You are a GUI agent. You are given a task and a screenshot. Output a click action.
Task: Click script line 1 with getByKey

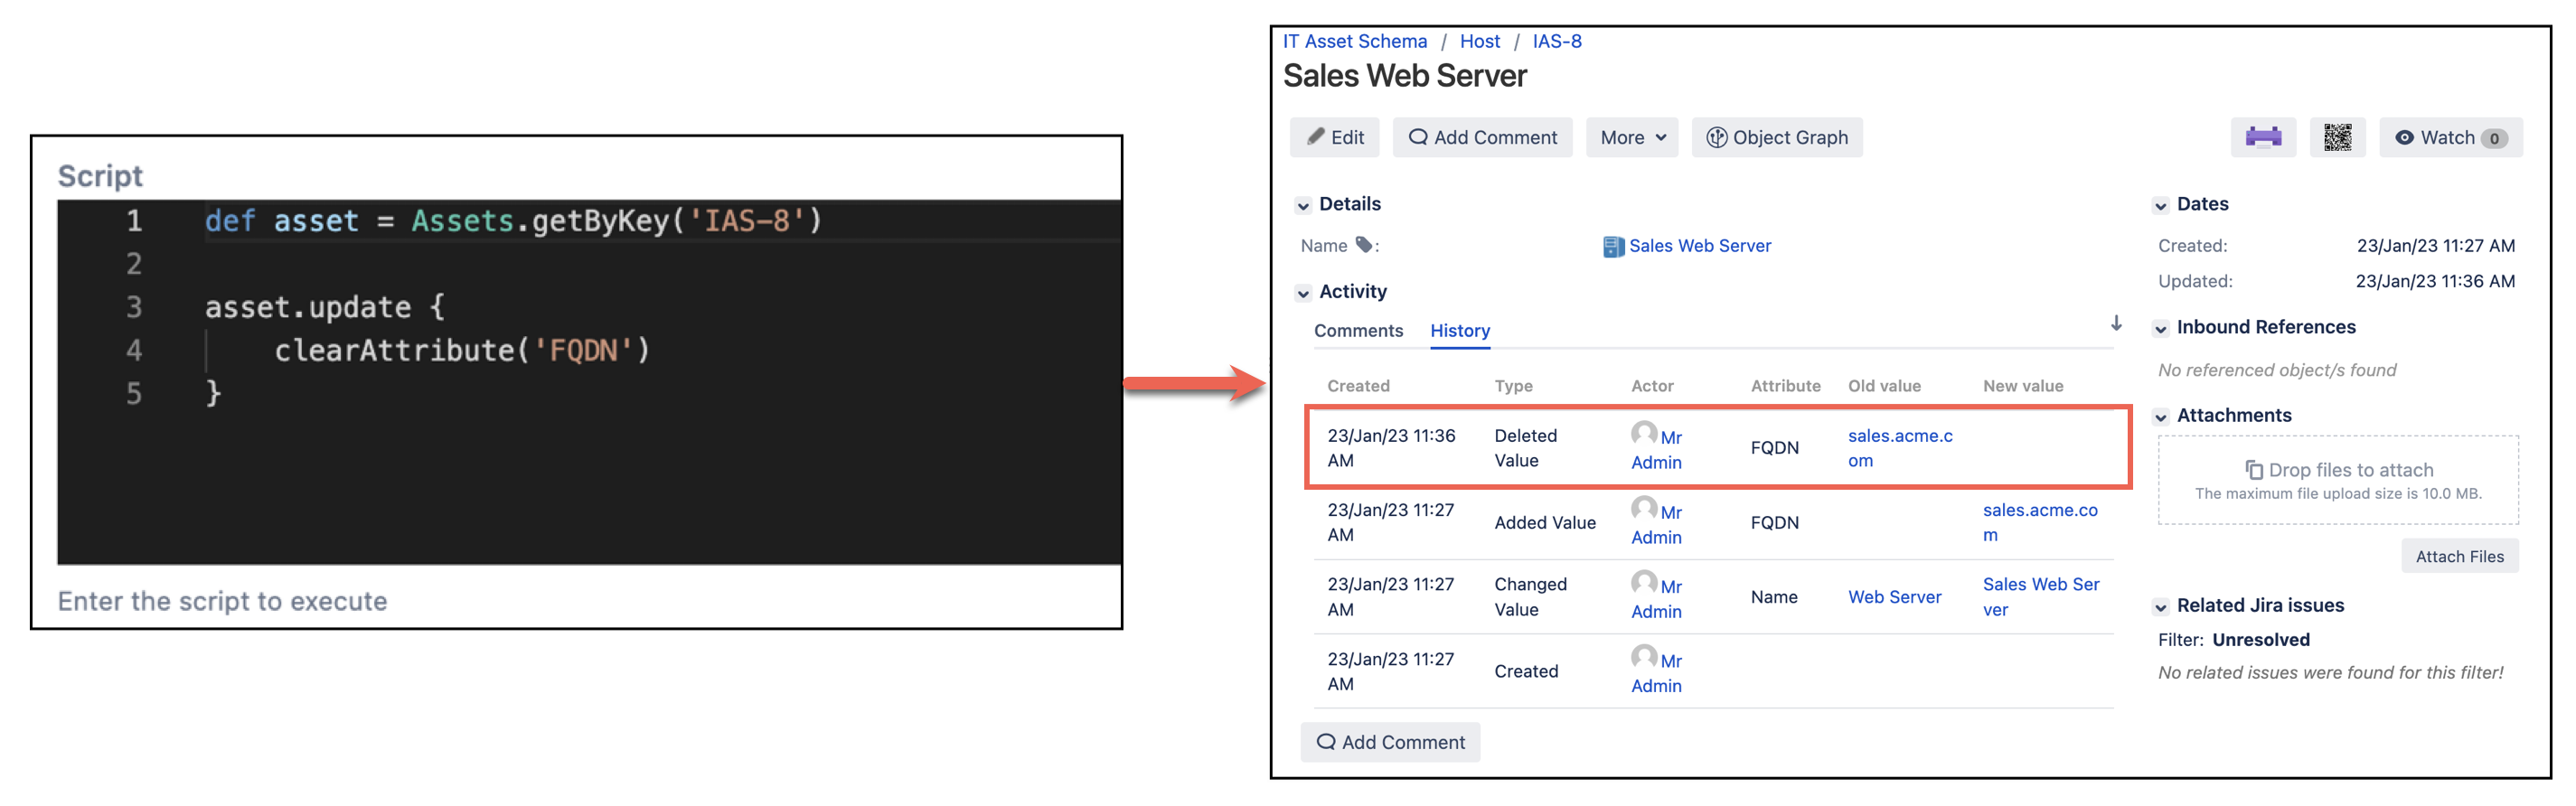coord(513,221)
